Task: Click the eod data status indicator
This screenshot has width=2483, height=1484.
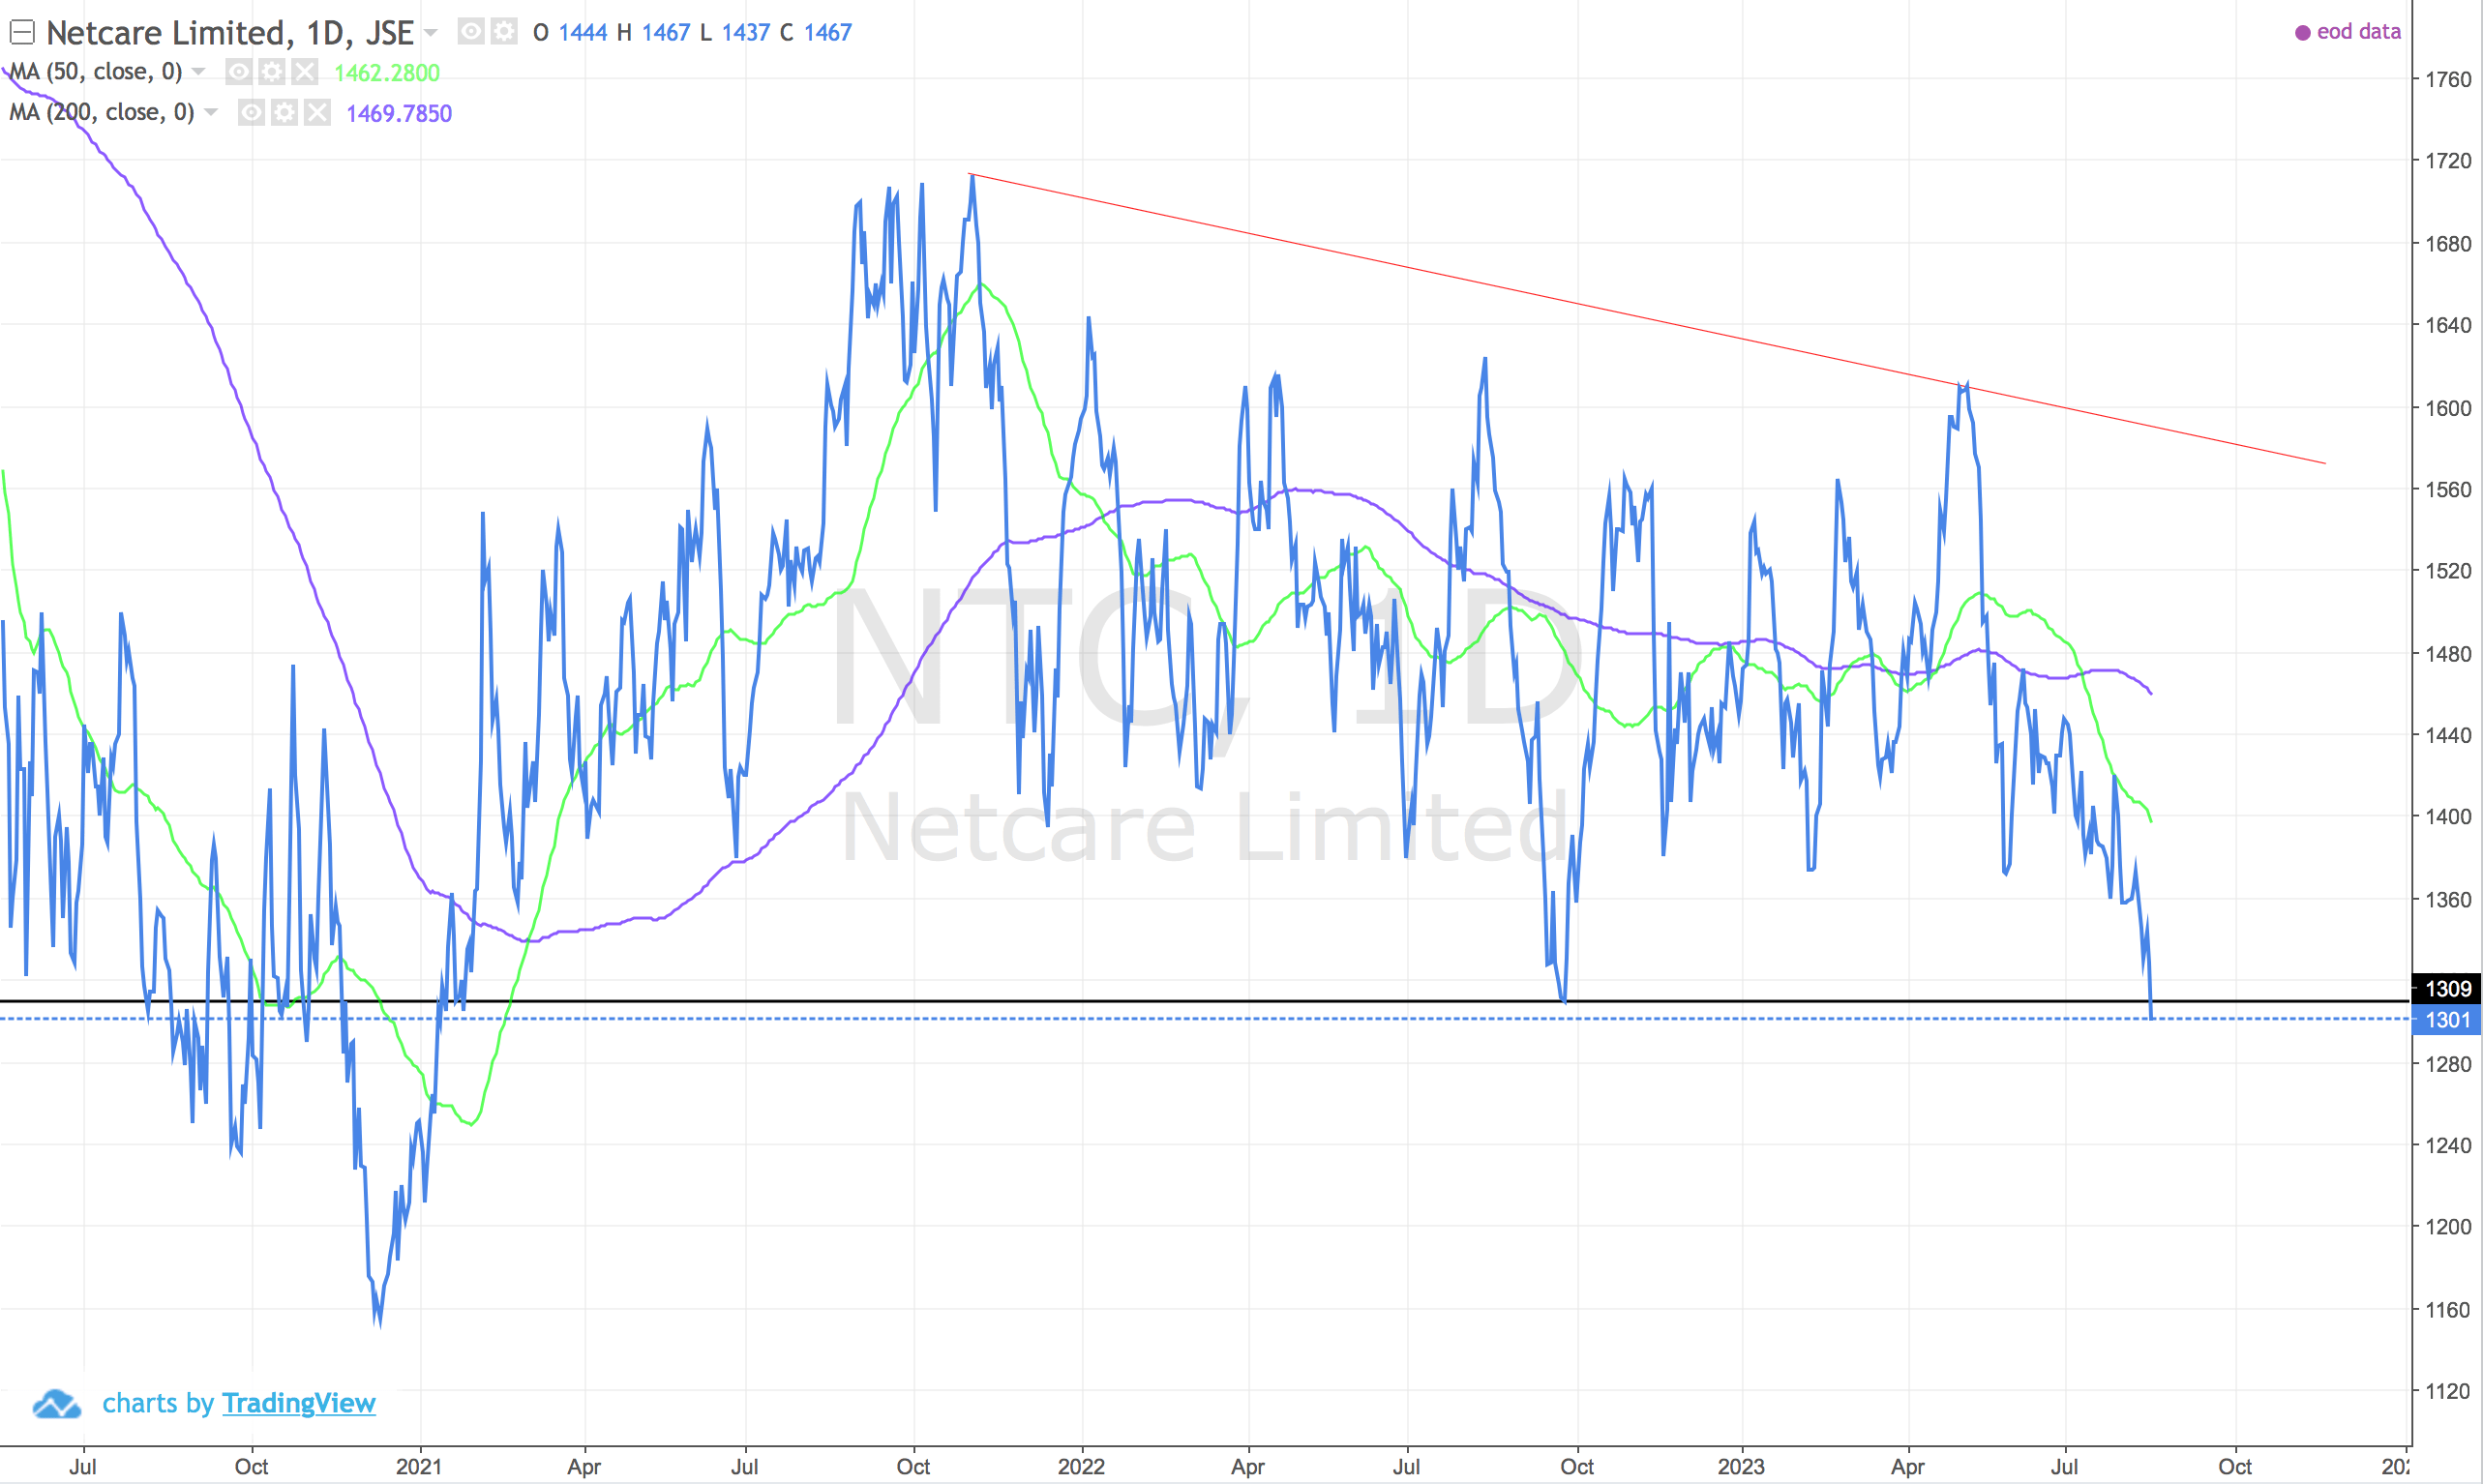Action: click(x=2347, y=32)
